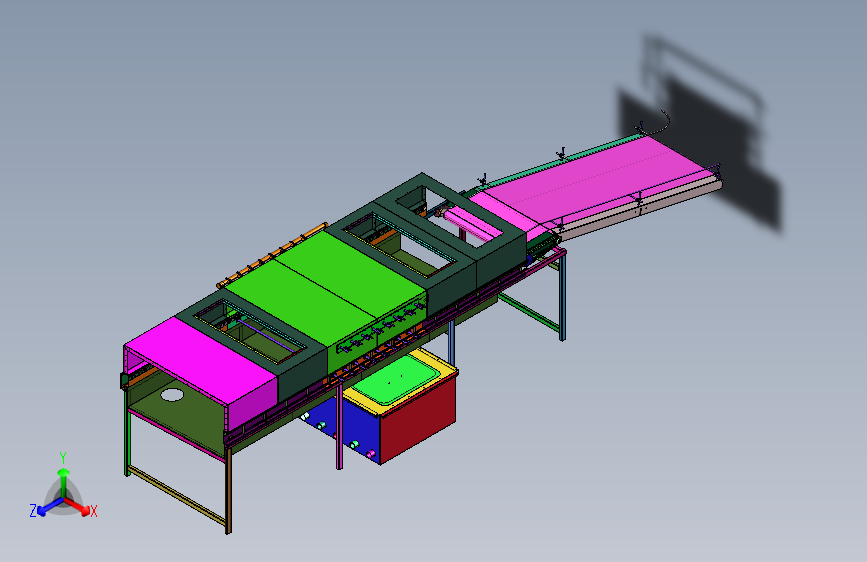Select the green diagonal brace near the rear legs
This screenshot has height=562, width=867.
tap(529, 311)
